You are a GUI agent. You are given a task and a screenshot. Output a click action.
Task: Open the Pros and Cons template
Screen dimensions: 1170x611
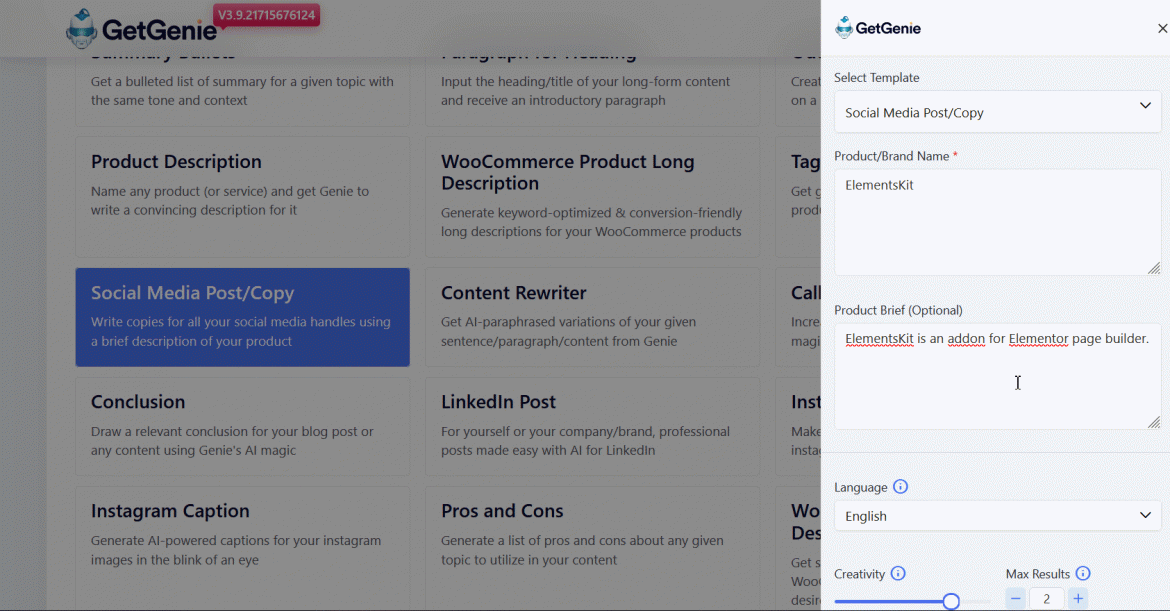point(592,535)
